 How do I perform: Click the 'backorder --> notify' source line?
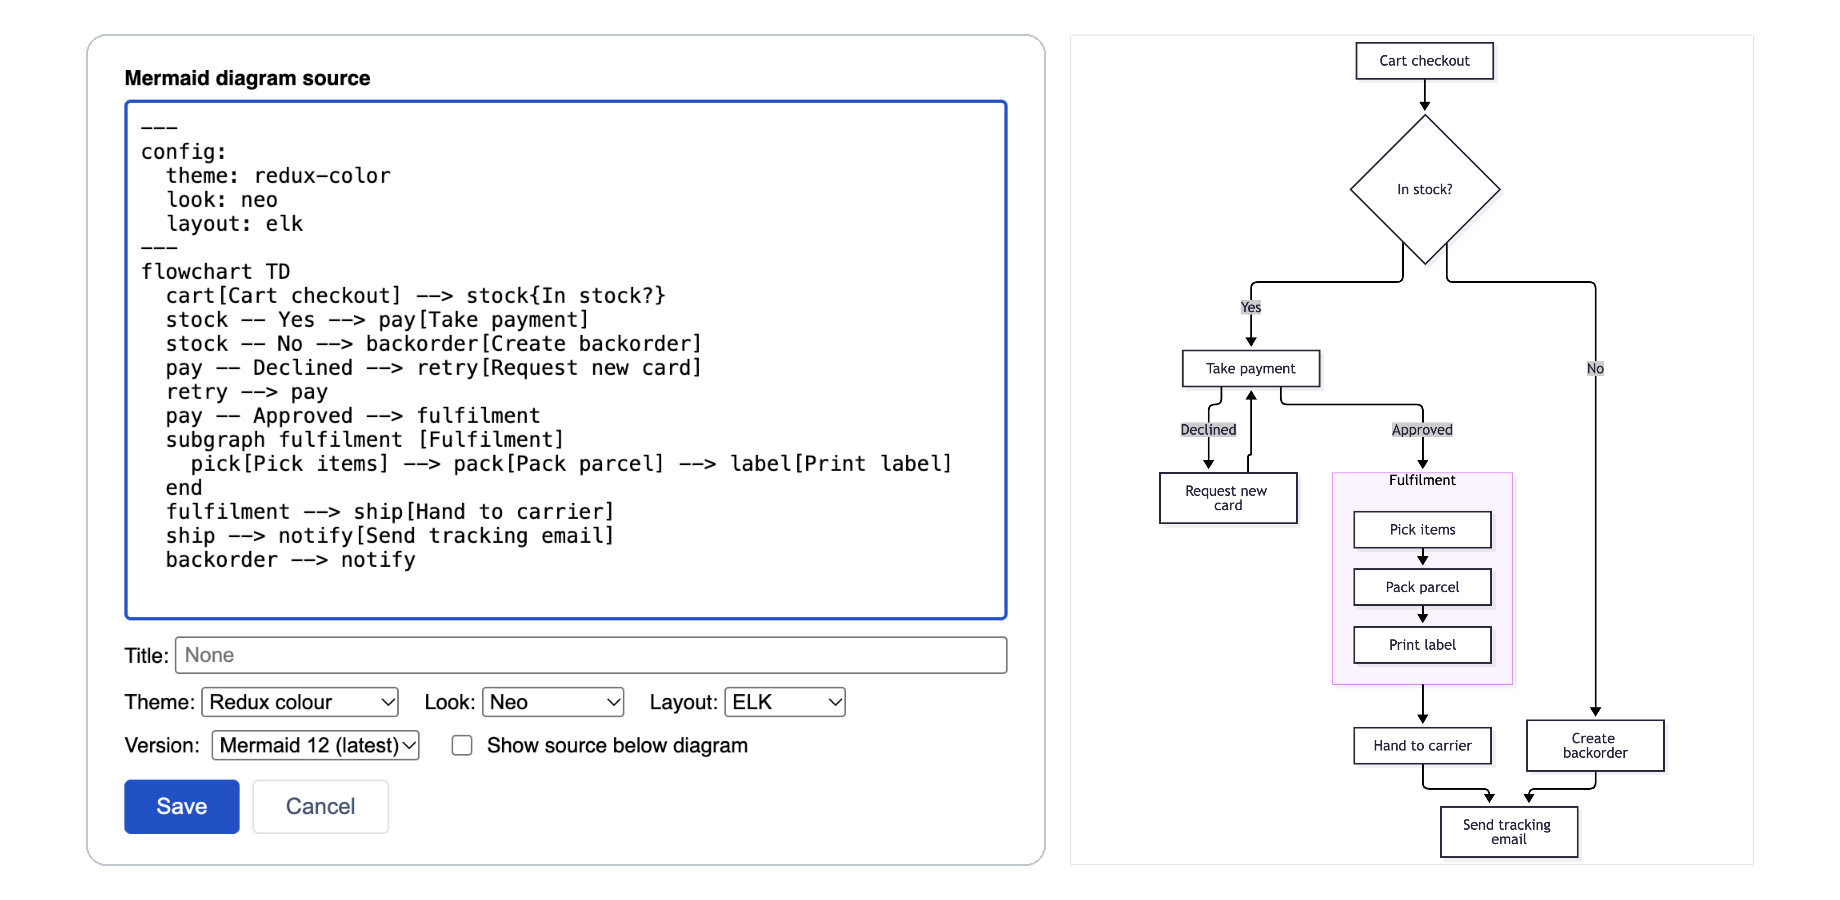pos(290,560)
